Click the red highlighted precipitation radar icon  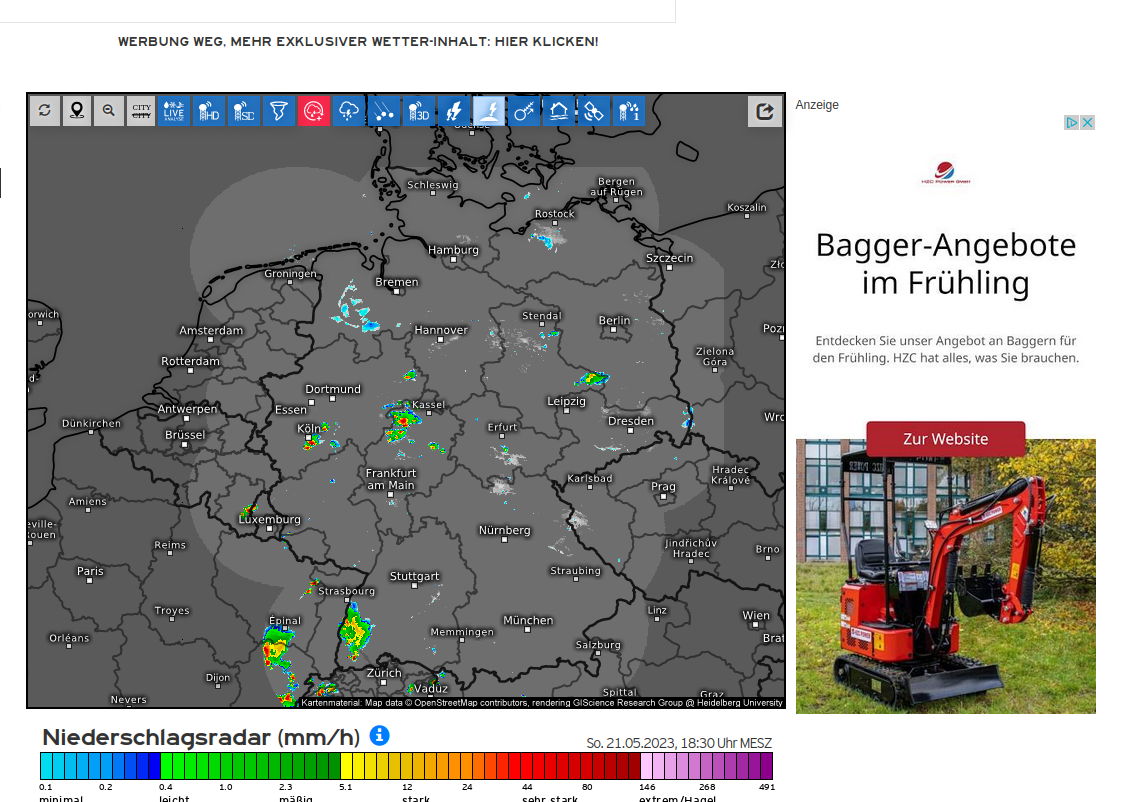[x=313, y=111]
